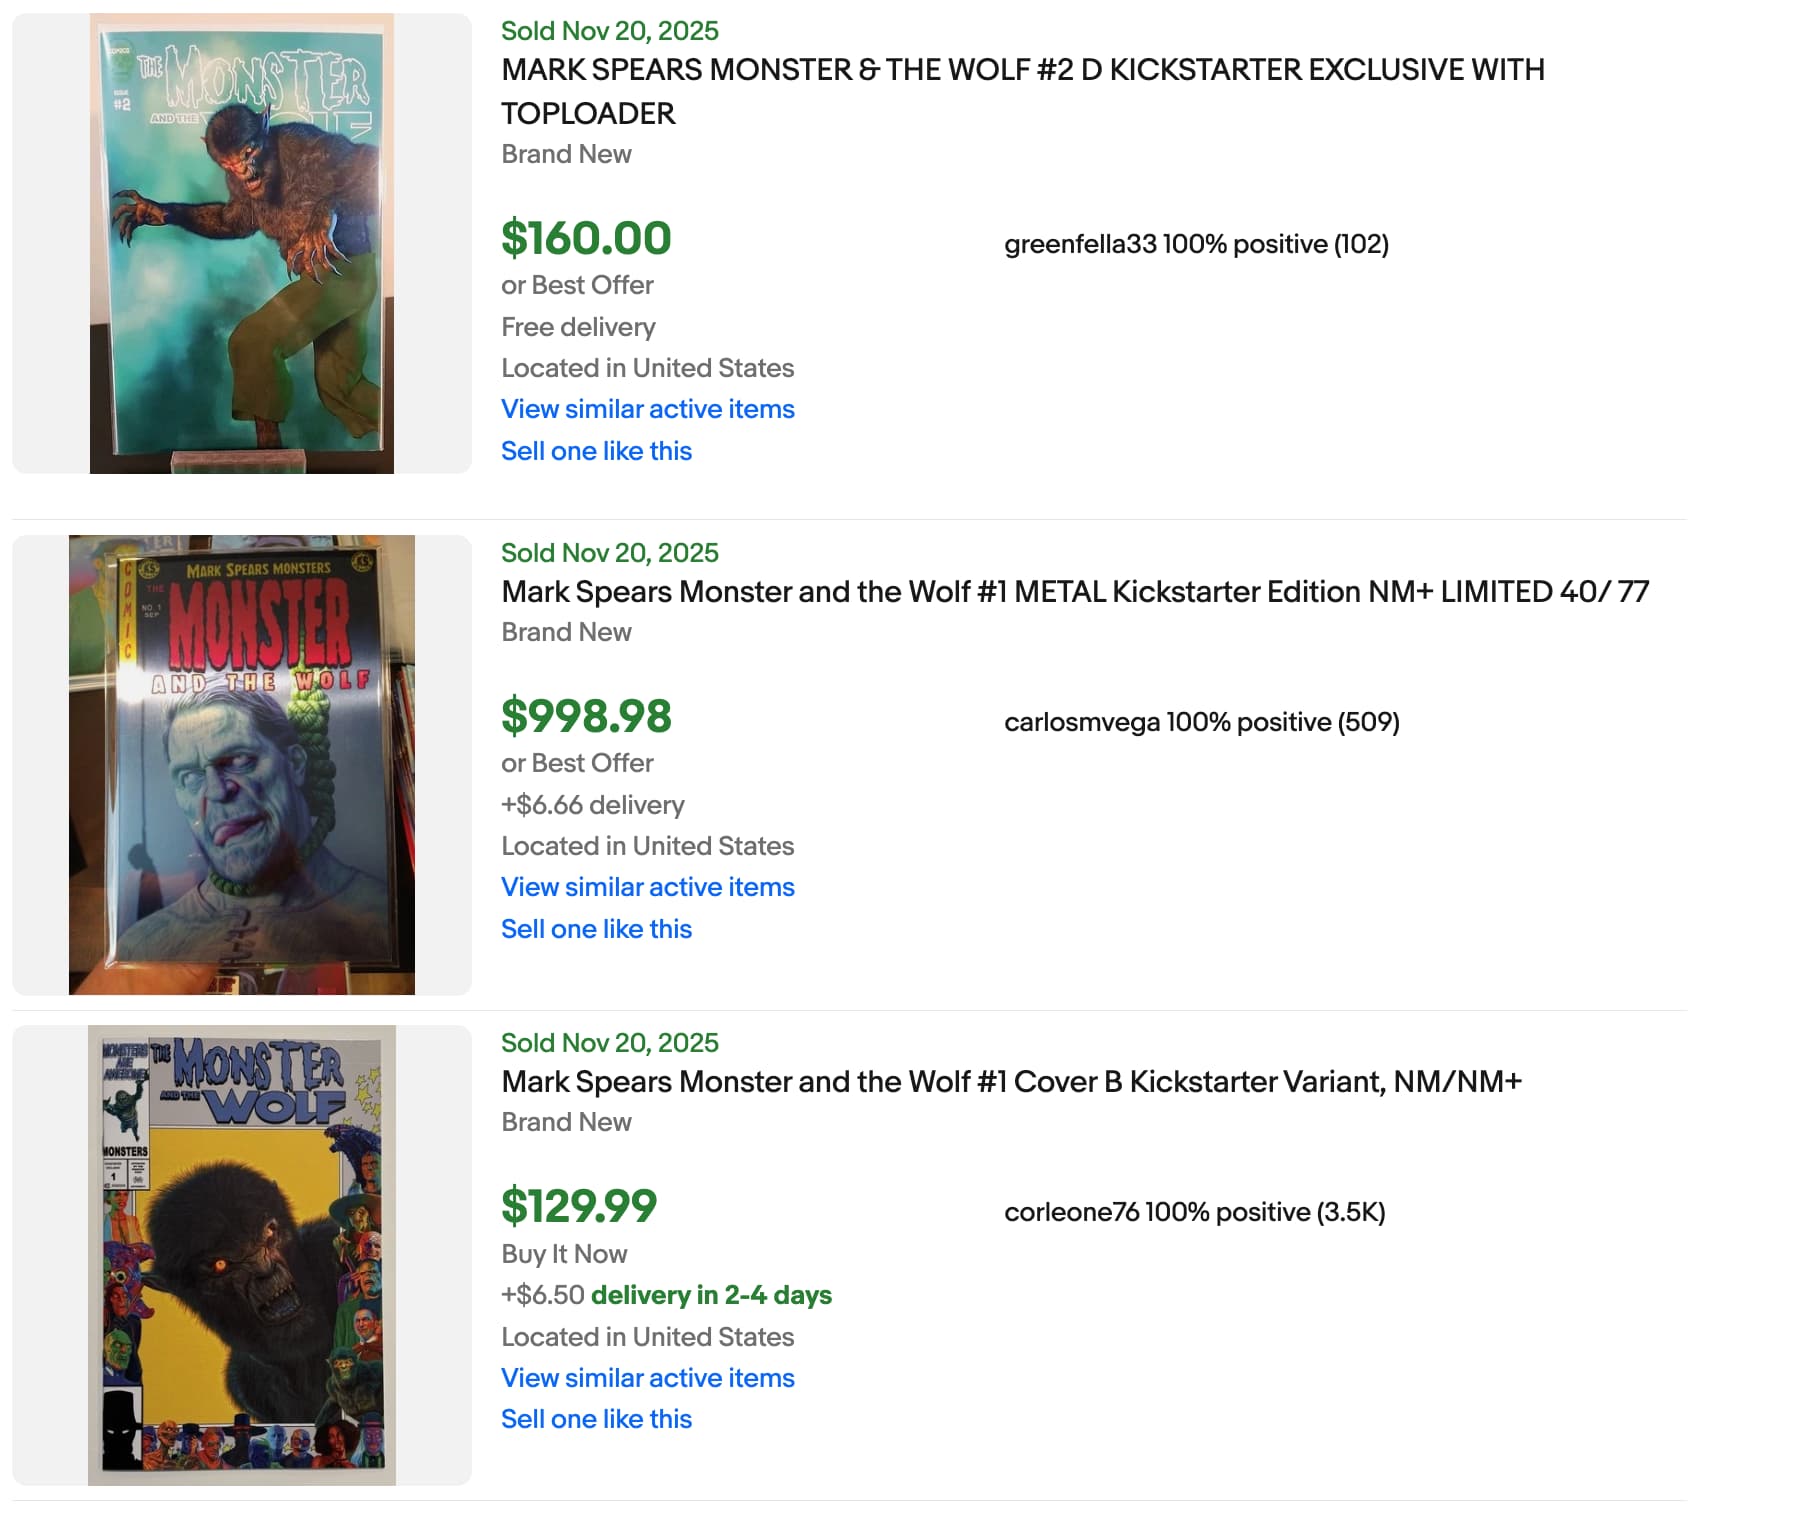Open the METAL Kickstarter Edition LIMITED 40/77 title
Screen dimensions: 1804x1514
point(1075,592)
